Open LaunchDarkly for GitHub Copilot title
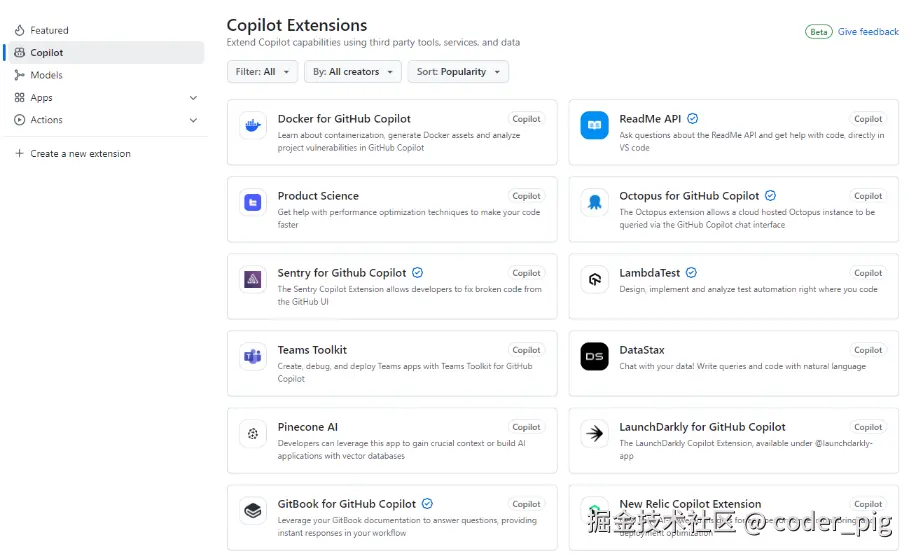Viewport: 909px width, 555px height. [702, 427]
